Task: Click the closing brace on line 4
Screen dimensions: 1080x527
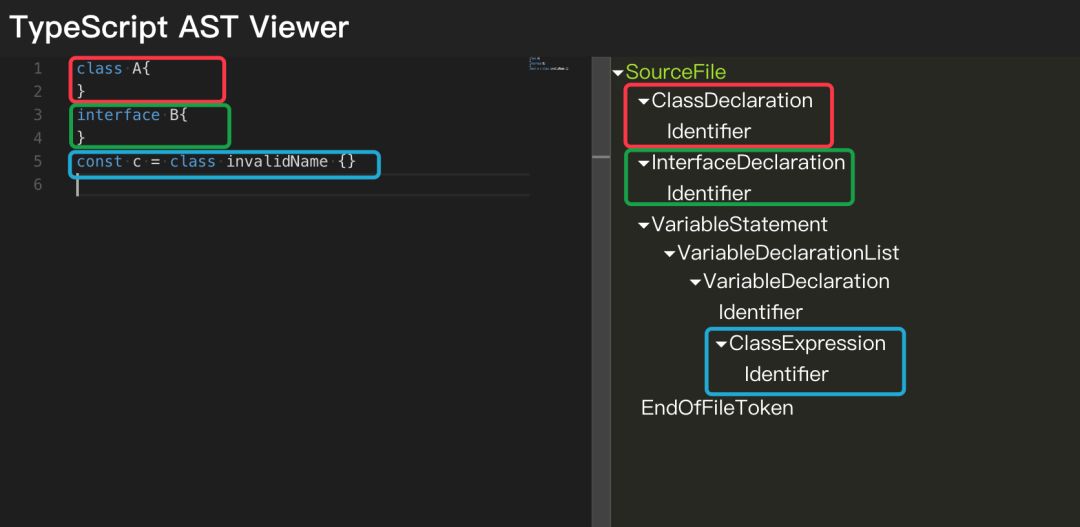Action: (81, 138)
